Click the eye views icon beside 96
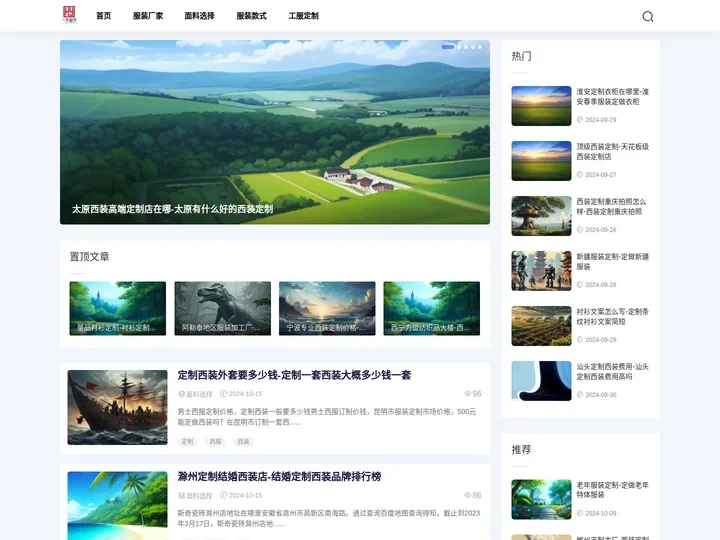Viewport: 720px width, 540px height. point(467,394)
